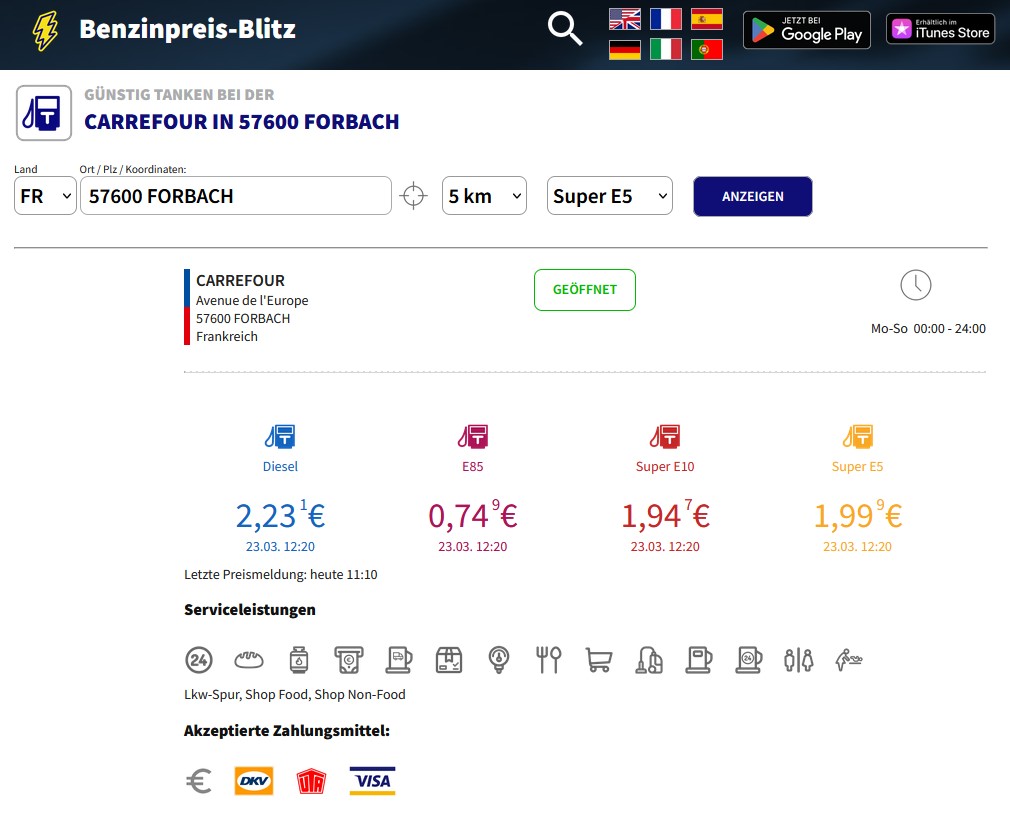Click the opening hours clock icon
Image resolution: width=1010 pixels, height=833 pixels.
click(x=915, y=285)
